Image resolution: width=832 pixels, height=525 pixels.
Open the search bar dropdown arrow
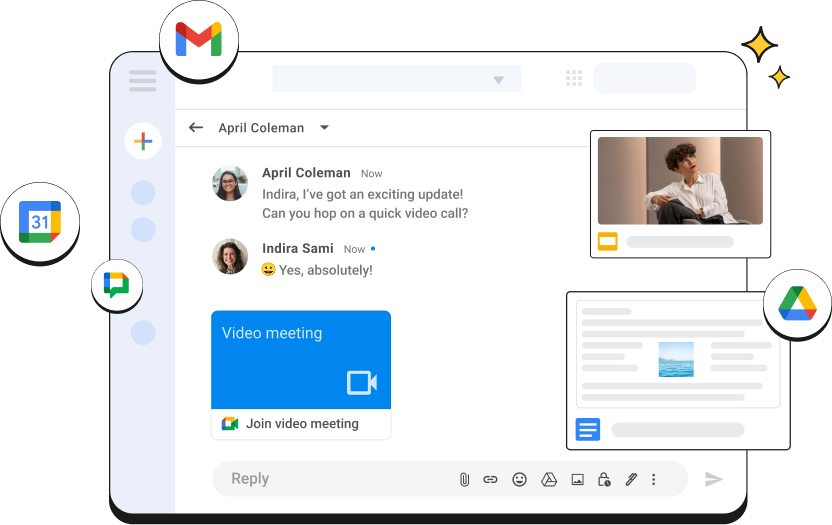[498, 80]
